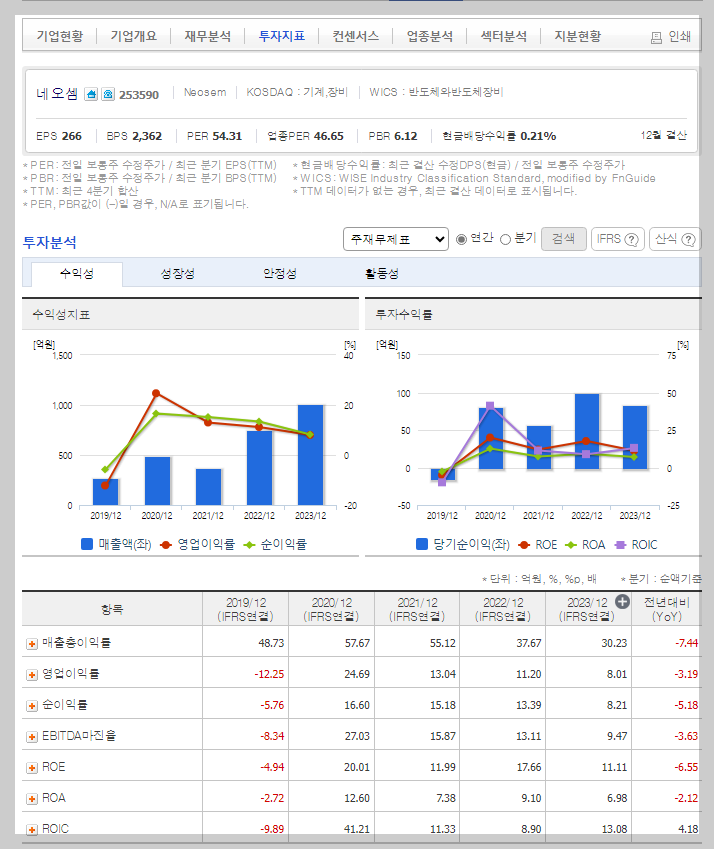This screenshot has width=714, height=849.
Task: Click the 전년대비 (YoY) column header
Action: [x=666, y=609]
